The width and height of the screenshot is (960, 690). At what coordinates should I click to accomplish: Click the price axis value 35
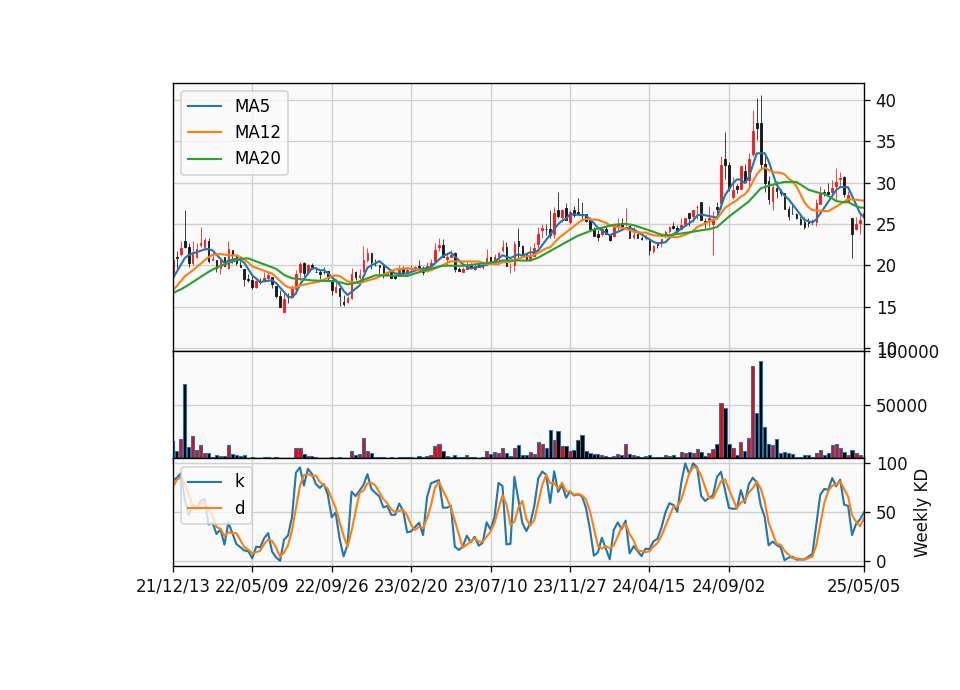pyautogui.click(x=886, y=142)
